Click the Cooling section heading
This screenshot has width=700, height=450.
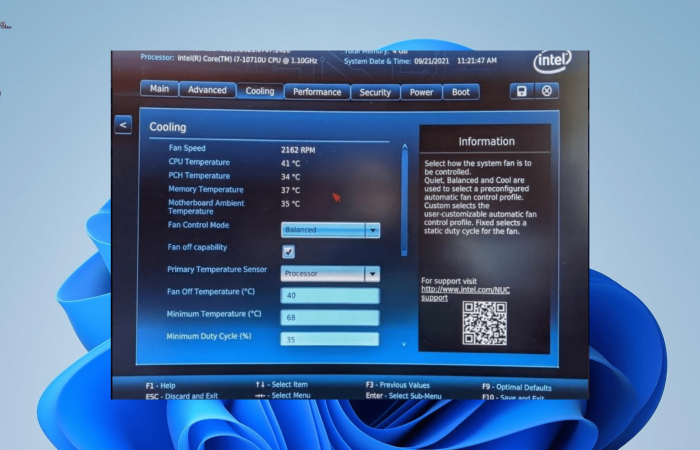(x=168, y=127)
